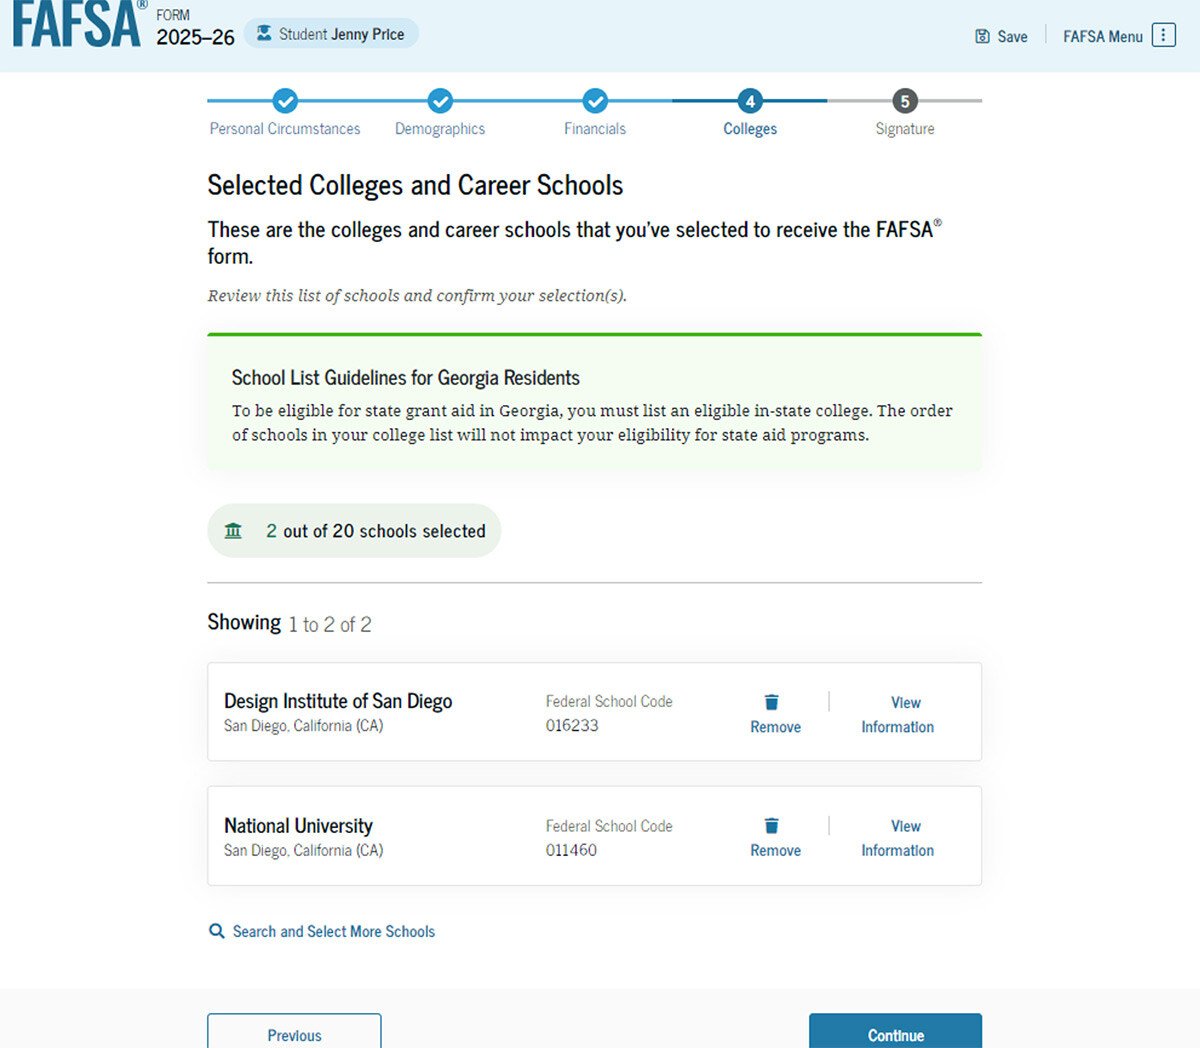Click the institution building icon in schools counter
Screen dimensions: 1200x1048
pos(233,531)
